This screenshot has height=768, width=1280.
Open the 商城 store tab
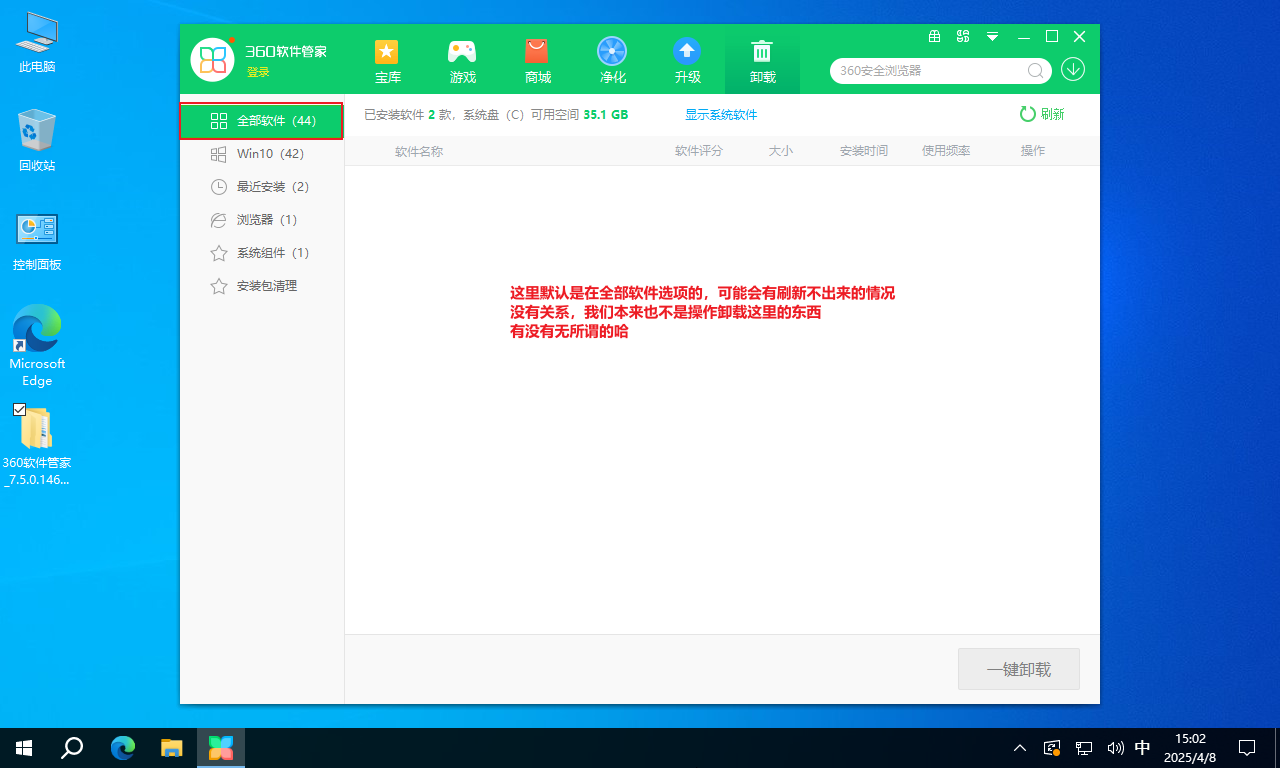[x=537, y=61]
